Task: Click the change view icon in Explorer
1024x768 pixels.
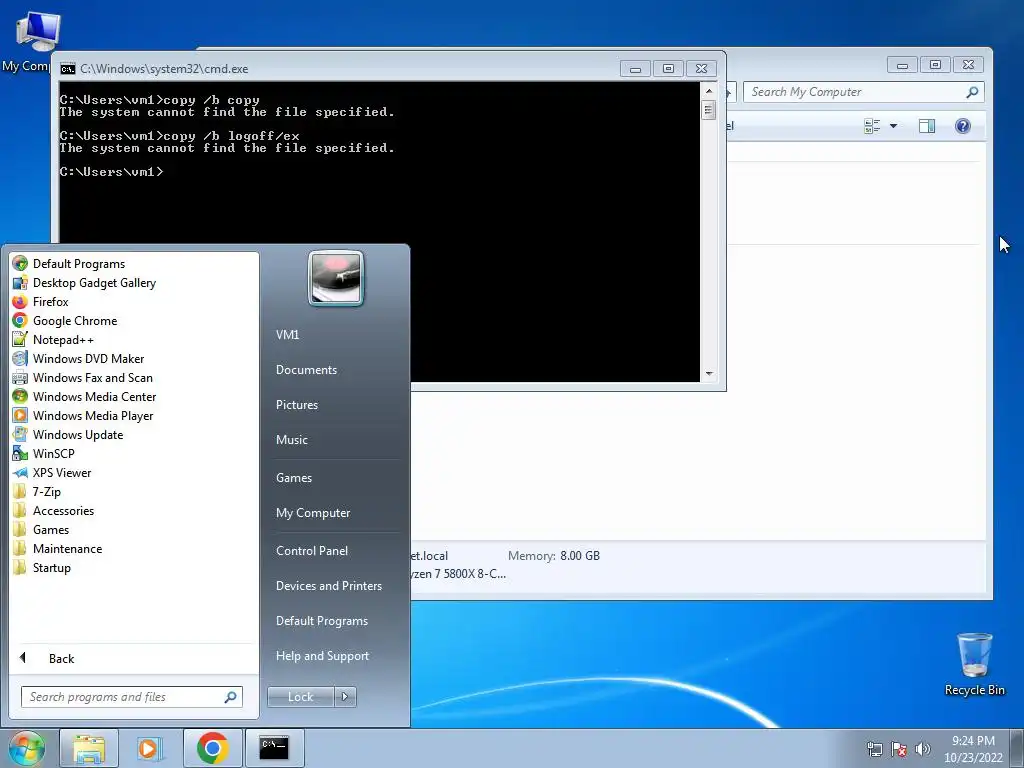Action: (x=872, y=126)
